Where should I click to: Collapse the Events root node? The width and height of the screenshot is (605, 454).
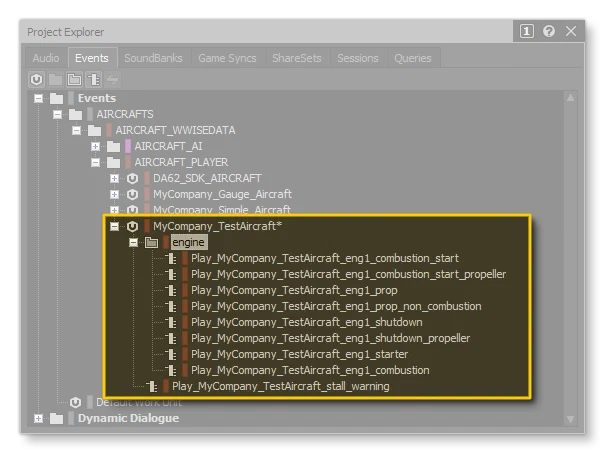point(38,99)
